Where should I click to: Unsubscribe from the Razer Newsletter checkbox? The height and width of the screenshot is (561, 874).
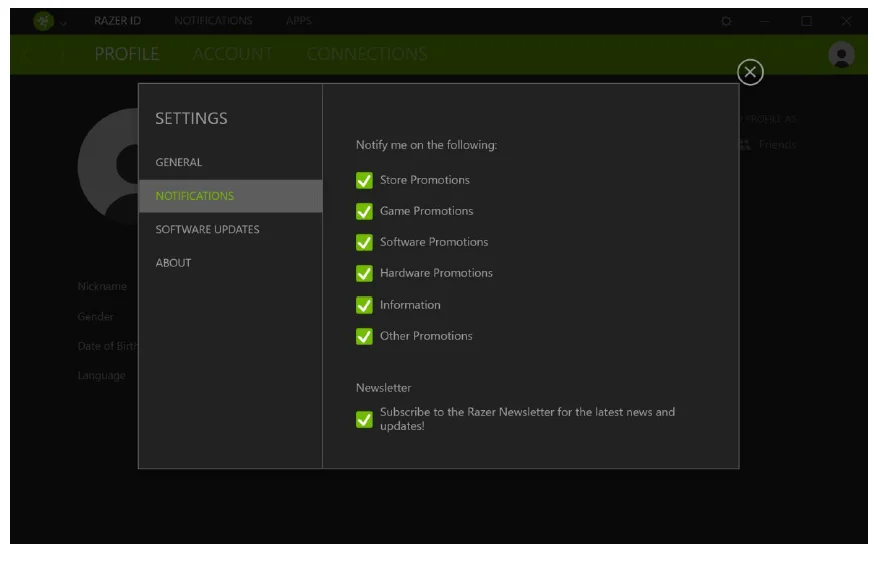(x=364, y=419)
